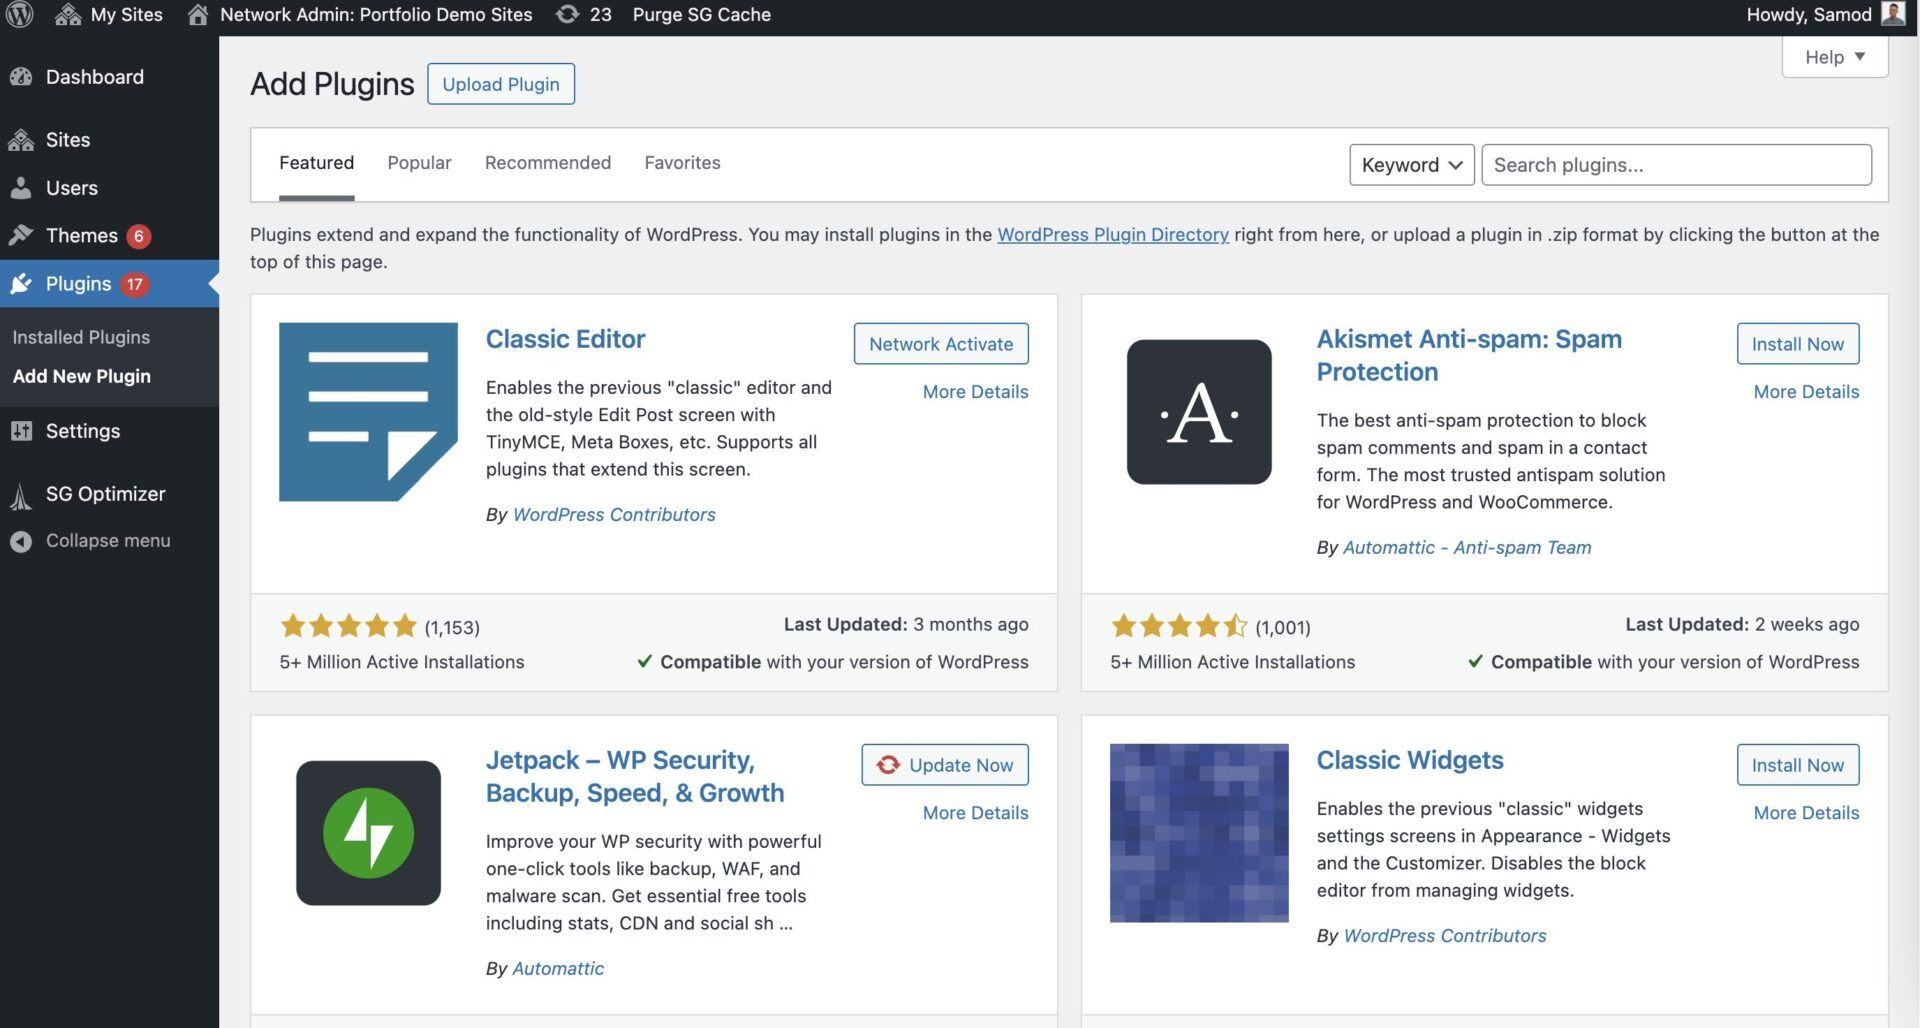Click the Automattic author link under Jetpack
The image size is (1920, 1028).
(x=558, y=968)
